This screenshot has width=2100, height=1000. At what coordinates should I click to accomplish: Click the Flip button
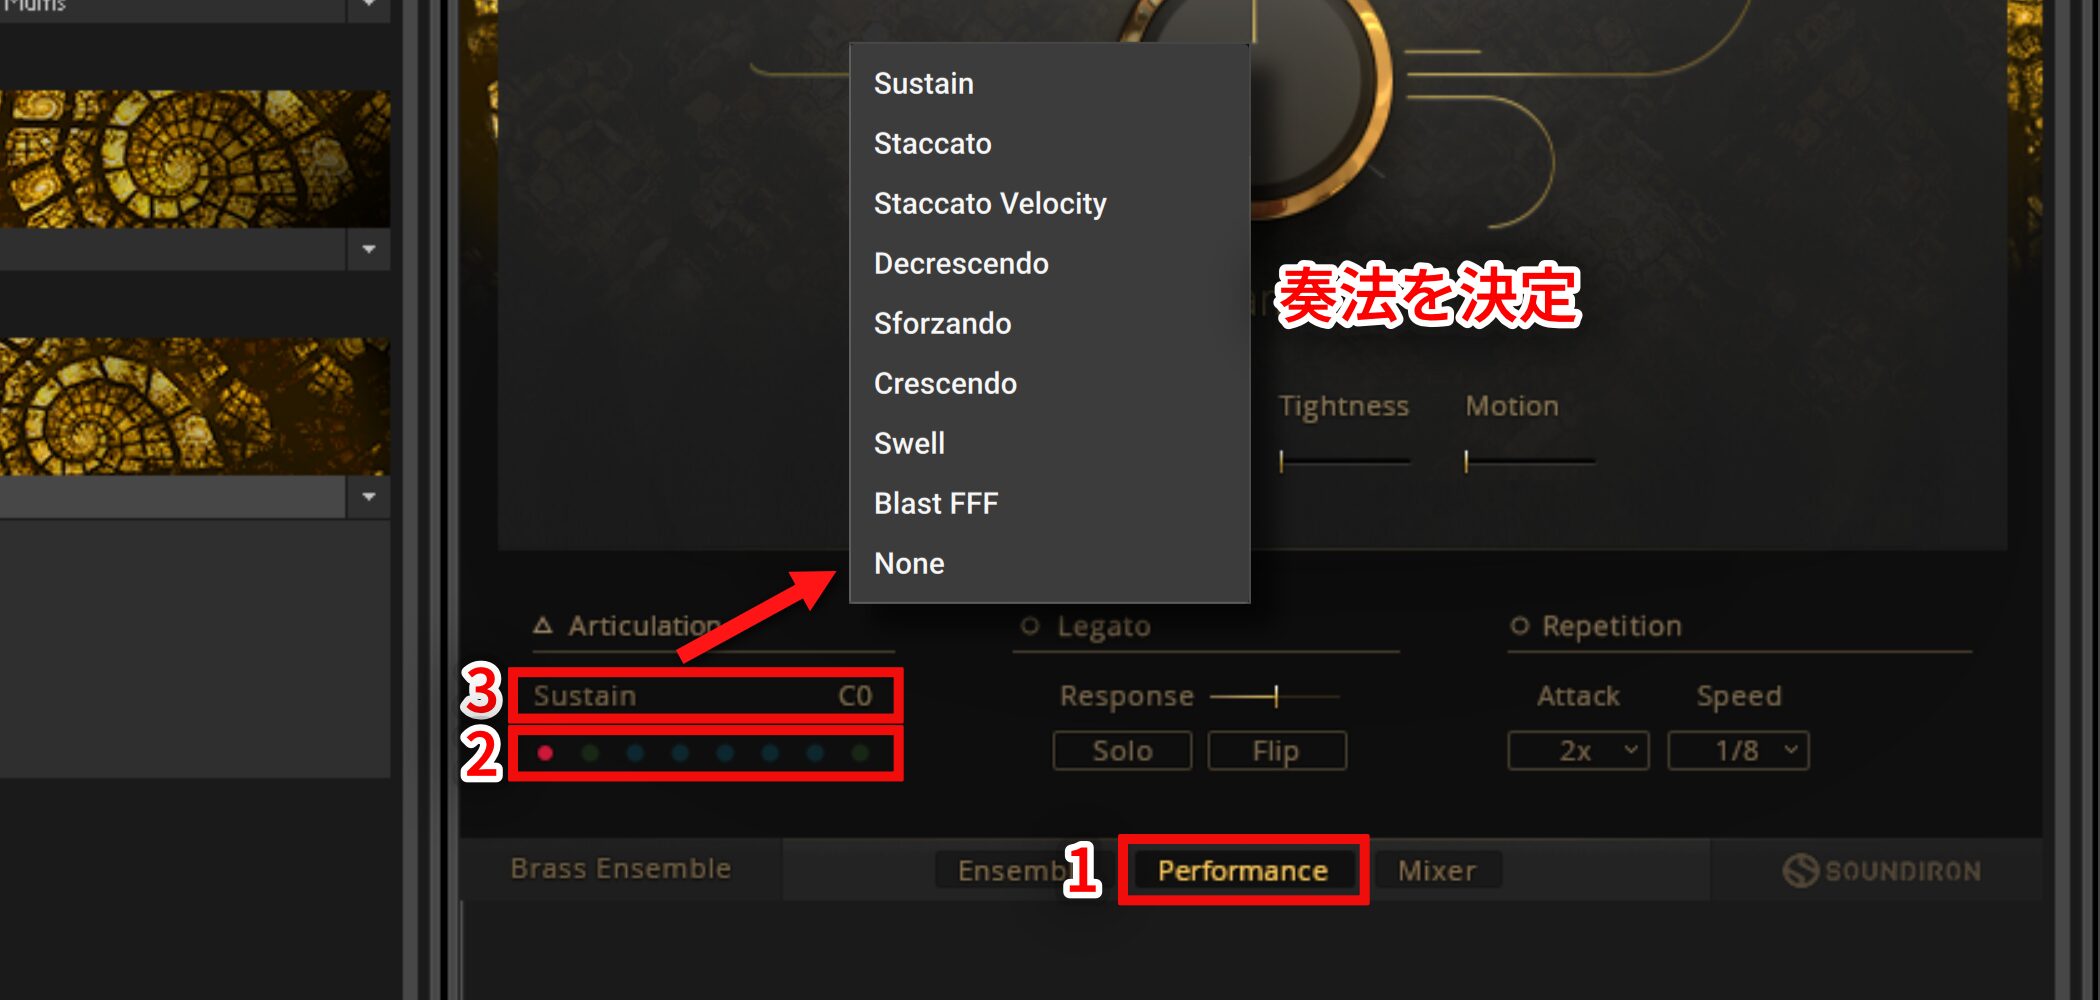[1277, 750]
